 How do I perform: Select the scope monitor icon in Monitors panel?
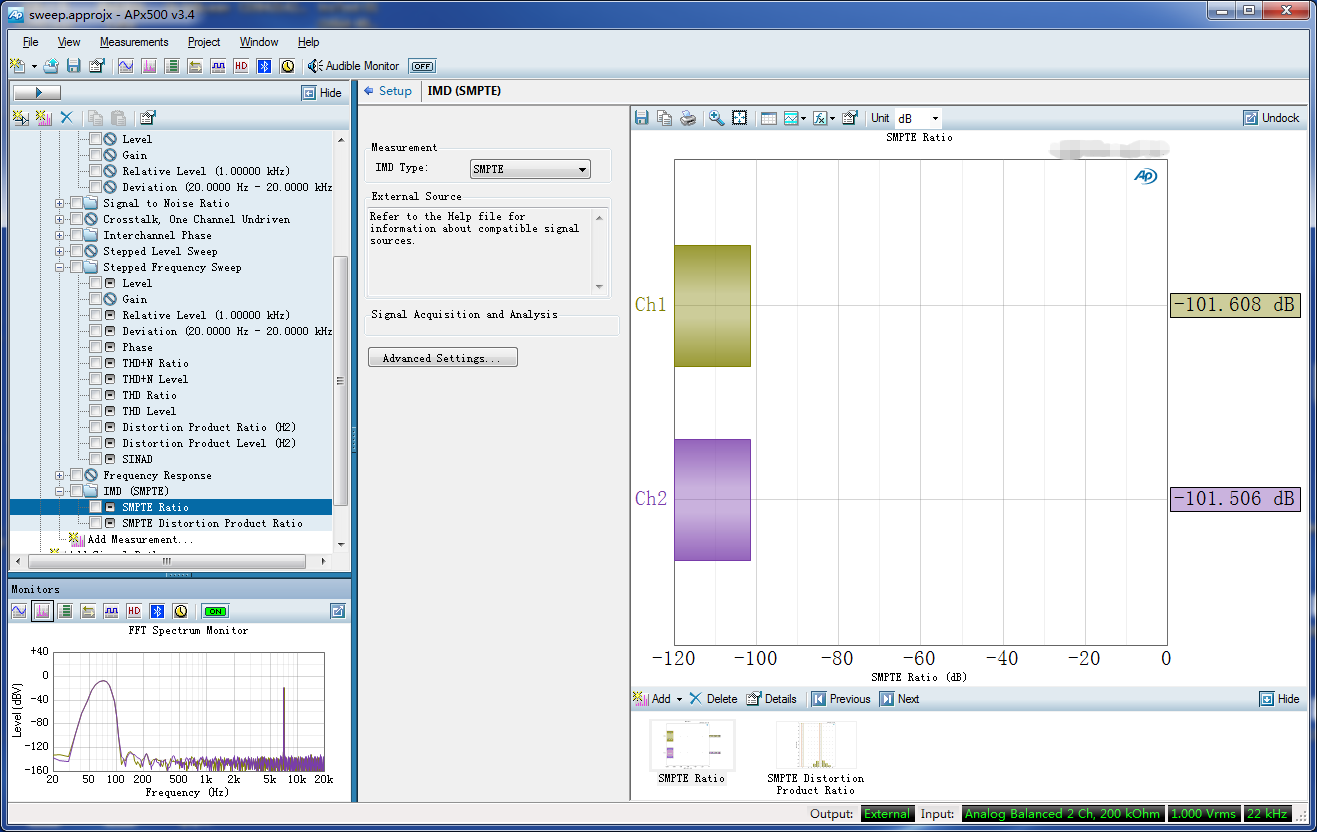(x=19, y=611)
